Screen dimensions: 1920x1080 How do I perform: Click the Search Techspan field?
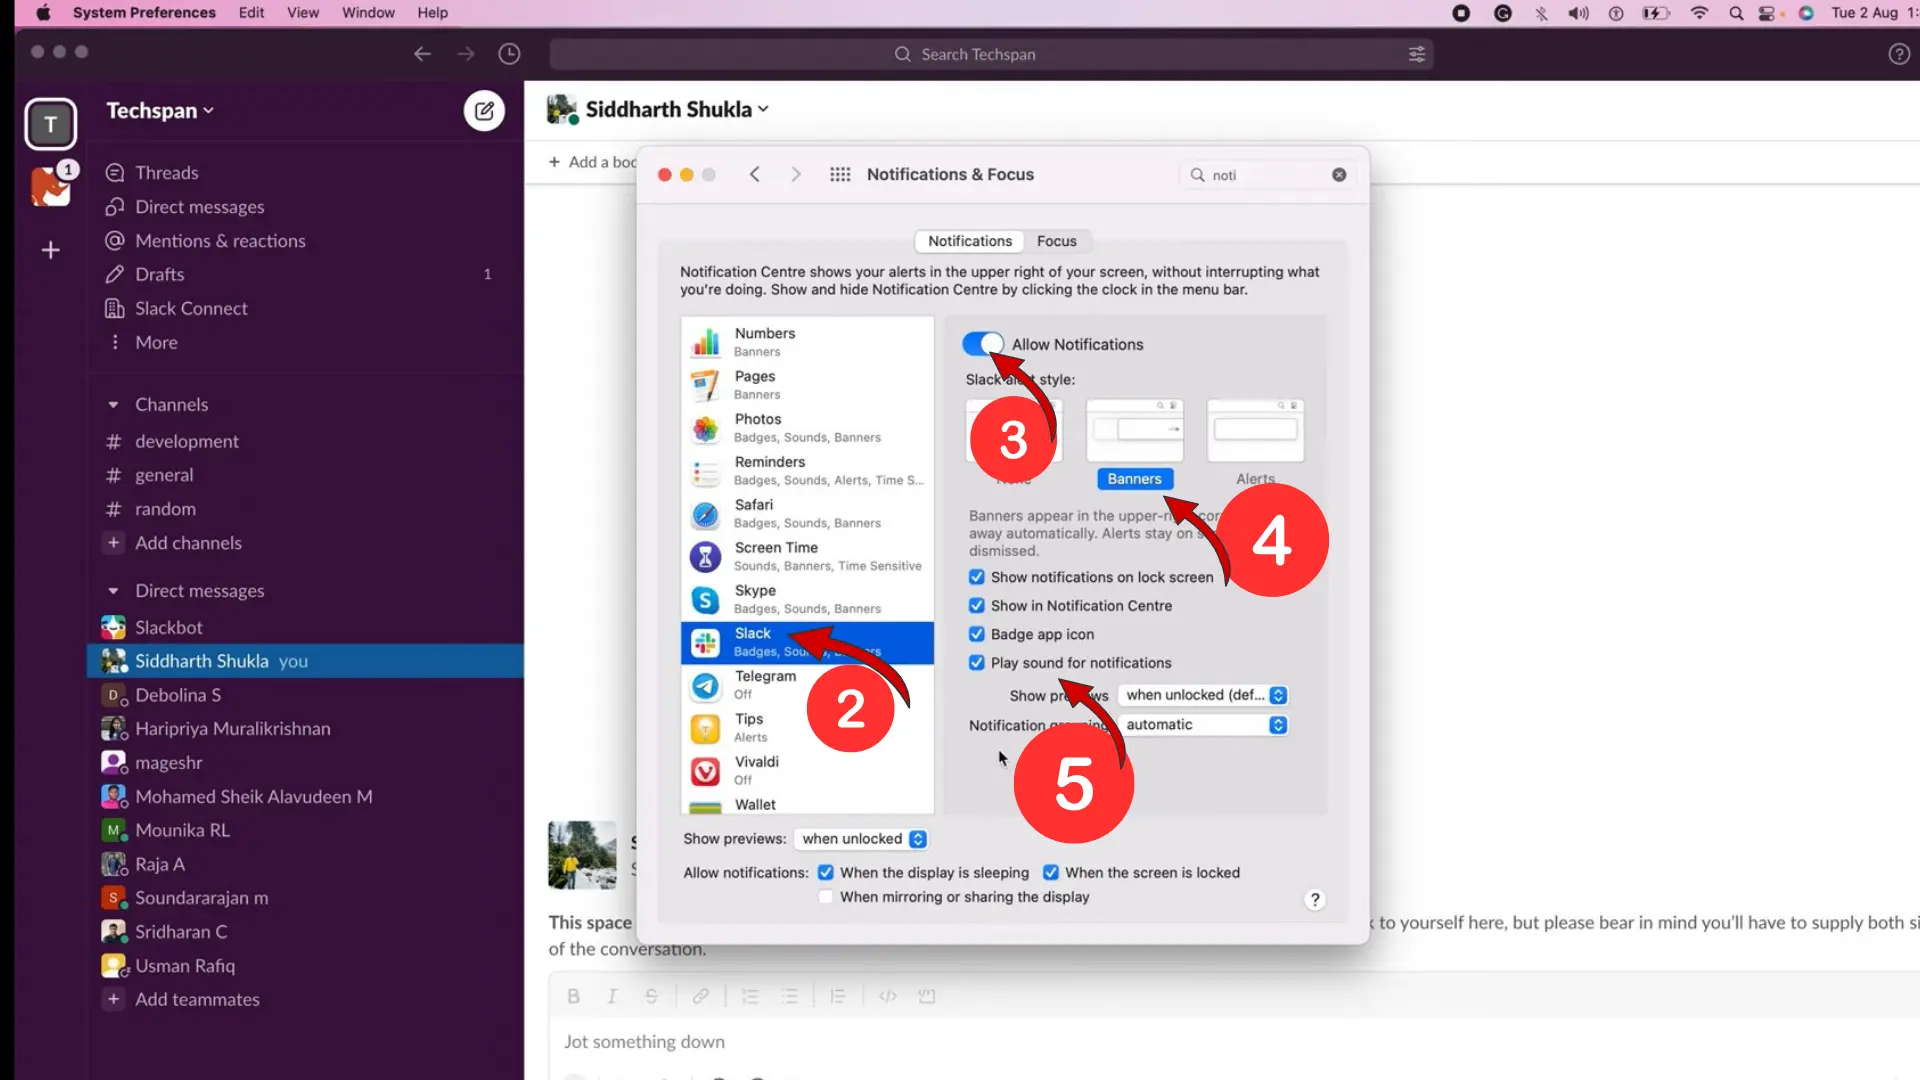(991, 54)
